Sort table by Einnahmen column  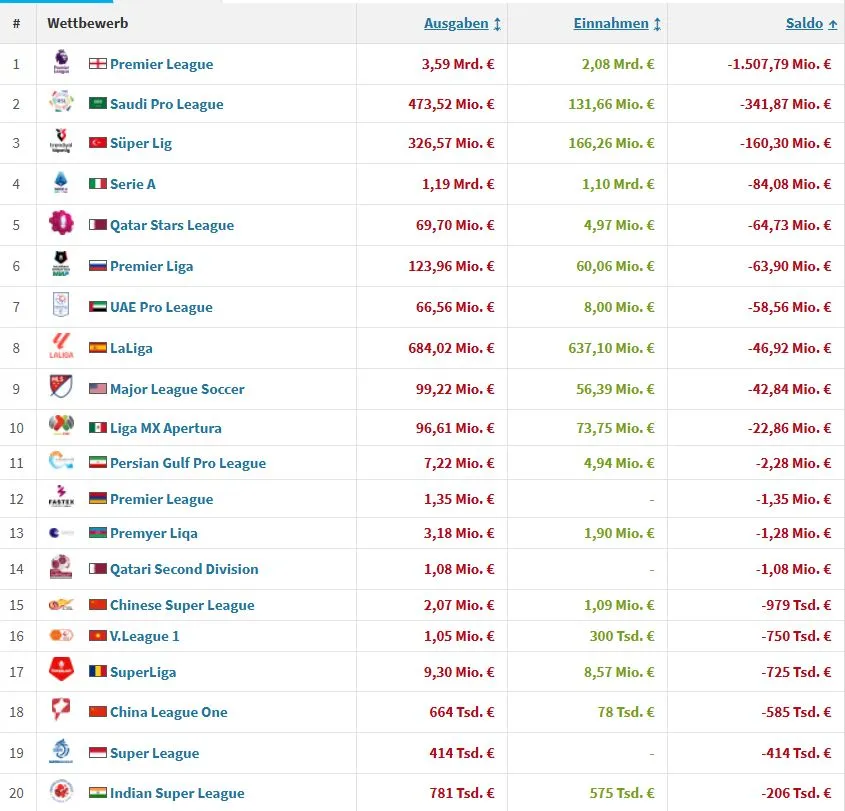tap(617, 24)
